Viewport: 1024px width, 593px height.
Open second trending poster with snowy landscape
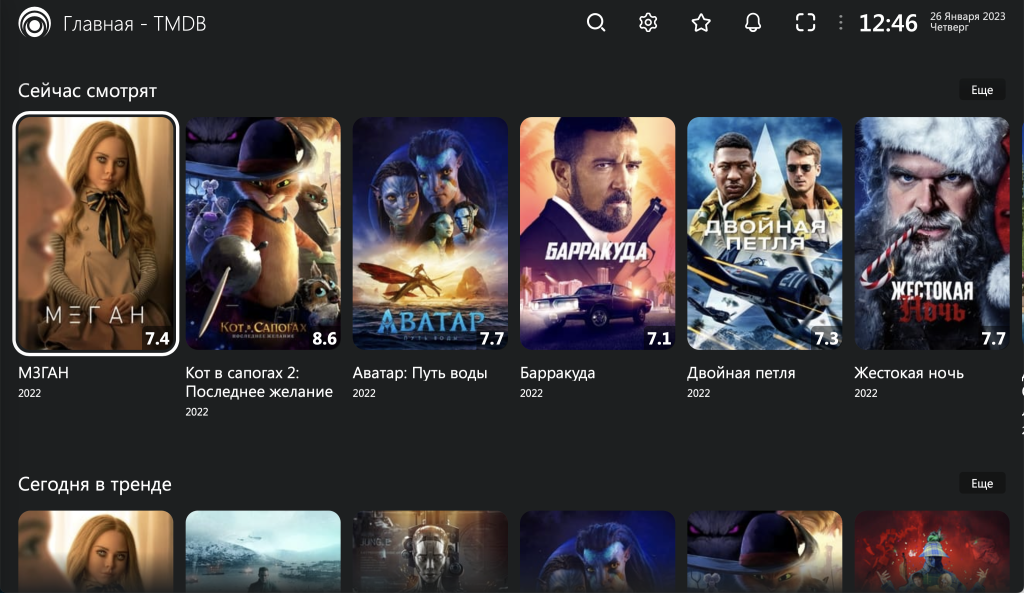point(263,550)
